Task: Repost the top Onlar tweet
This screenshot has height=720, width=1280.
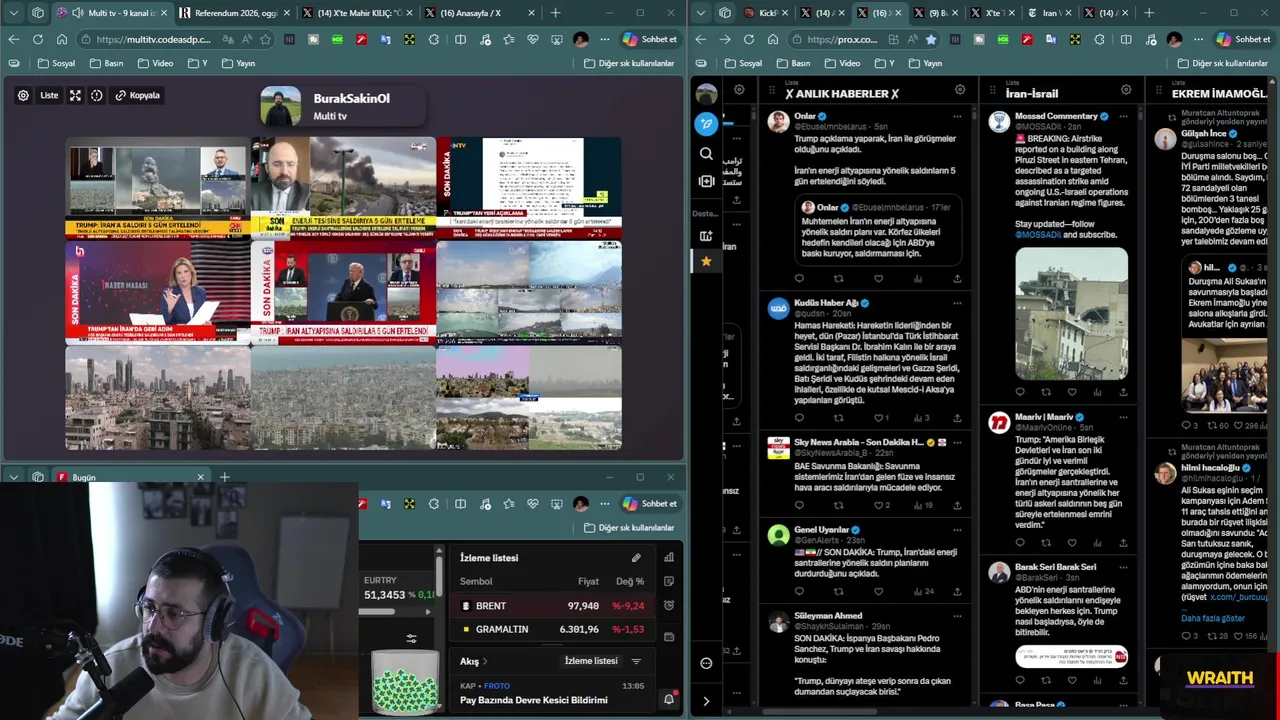Action: [x=838, y=279]
